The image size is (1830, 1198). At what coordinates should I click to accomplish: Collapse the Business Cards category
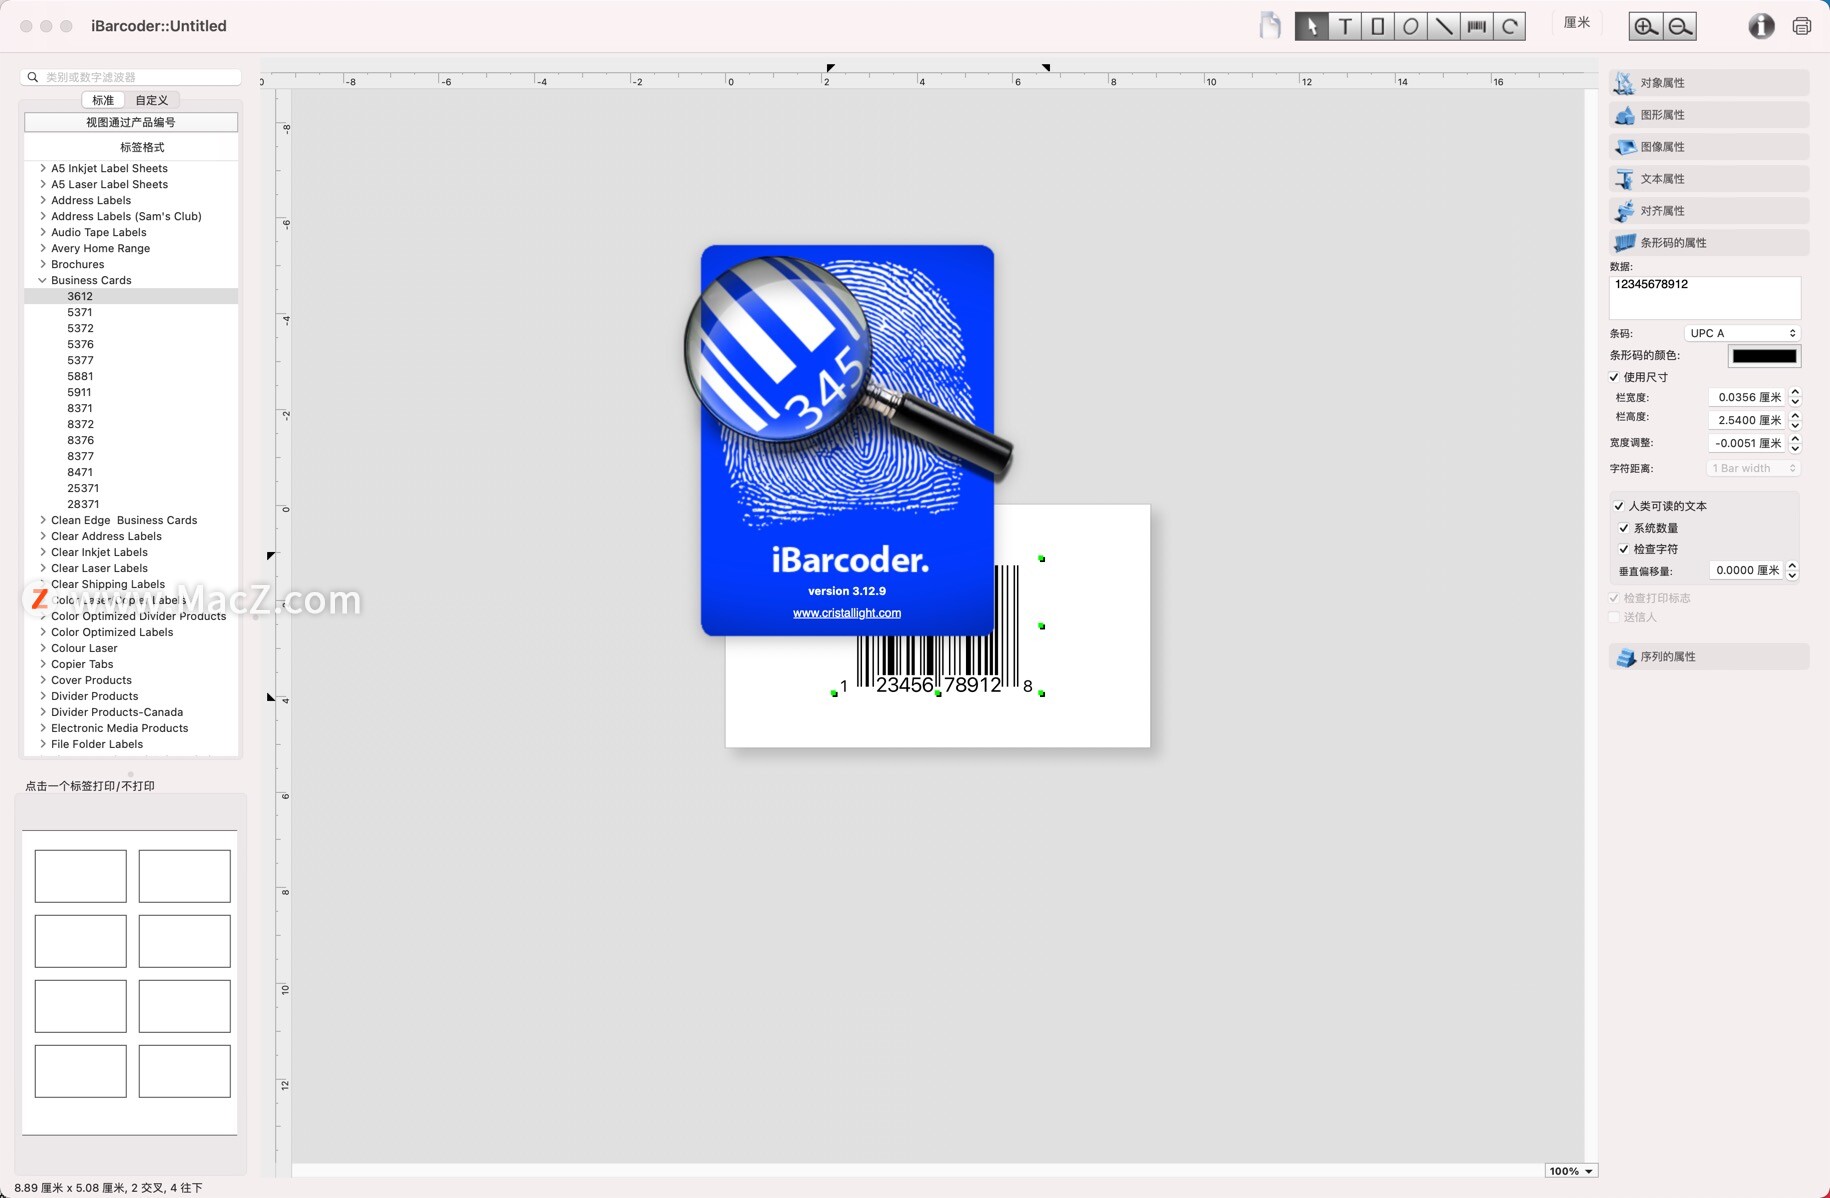42,280
